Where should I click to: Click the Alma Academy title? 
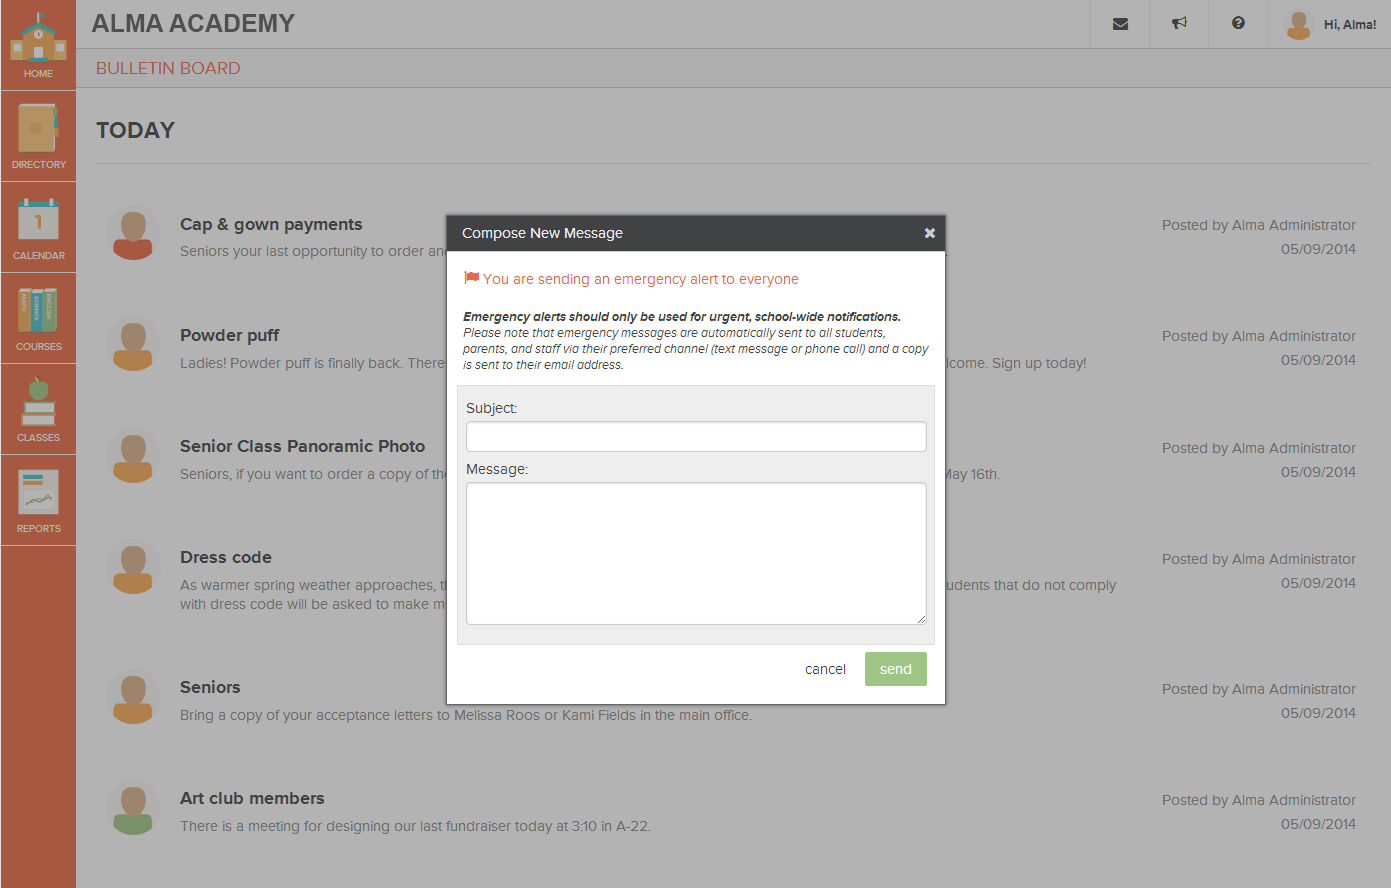coord(193,23)
